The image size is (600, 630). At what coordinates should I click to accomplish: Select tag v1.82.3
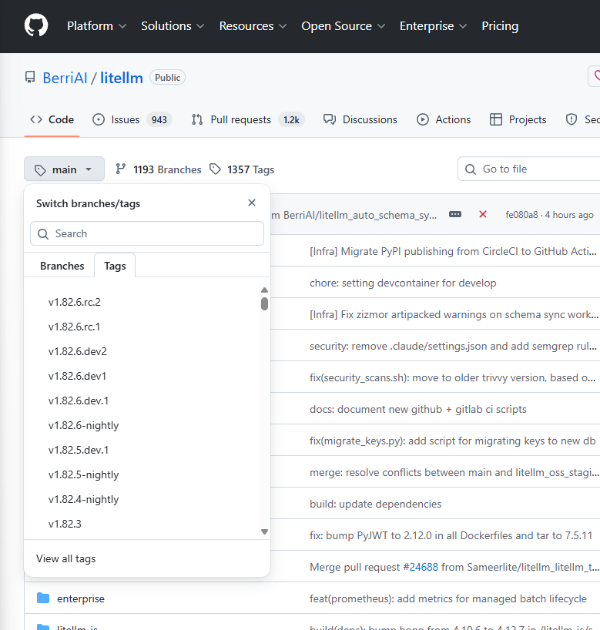pos(65,524)
